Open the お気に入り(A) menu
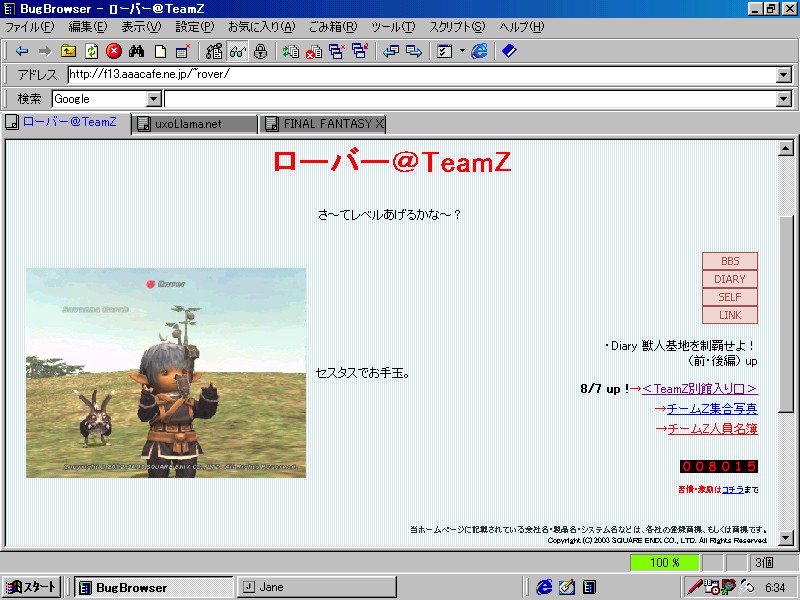The height and width of the screenshot is (600, 800). (x=262, y=27)
